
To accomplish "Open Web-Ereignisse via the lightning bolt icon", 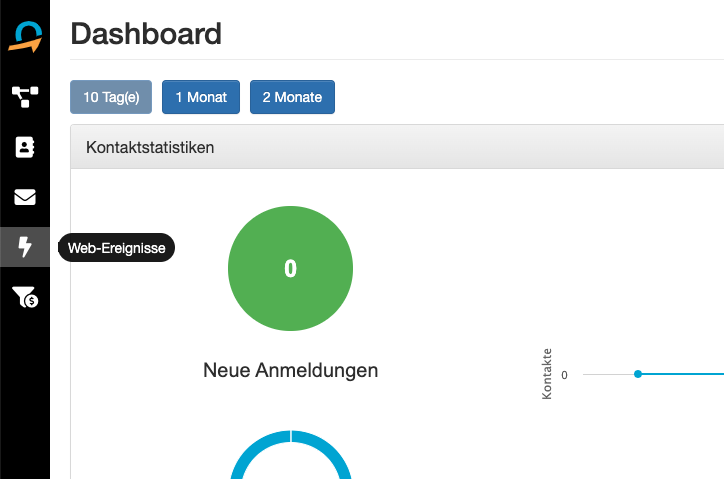I will [x=25, y=247].
